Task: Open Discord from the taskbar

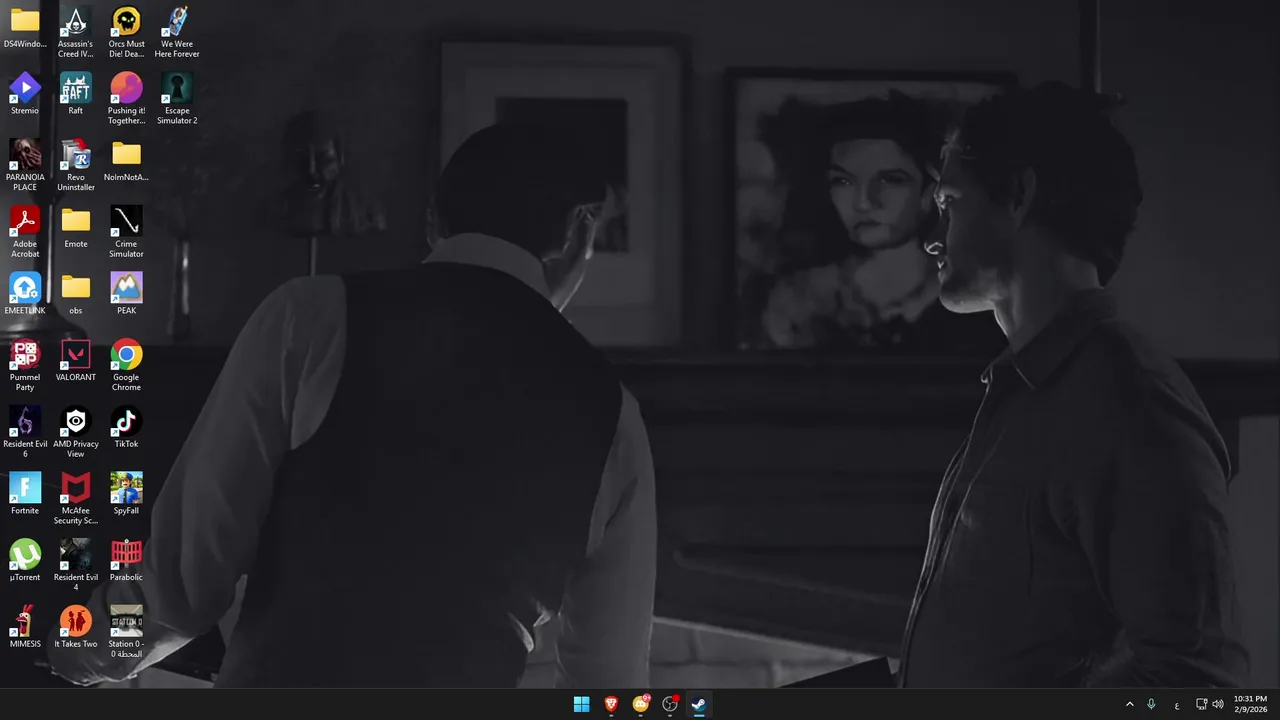Action: (x=640, y=704)
